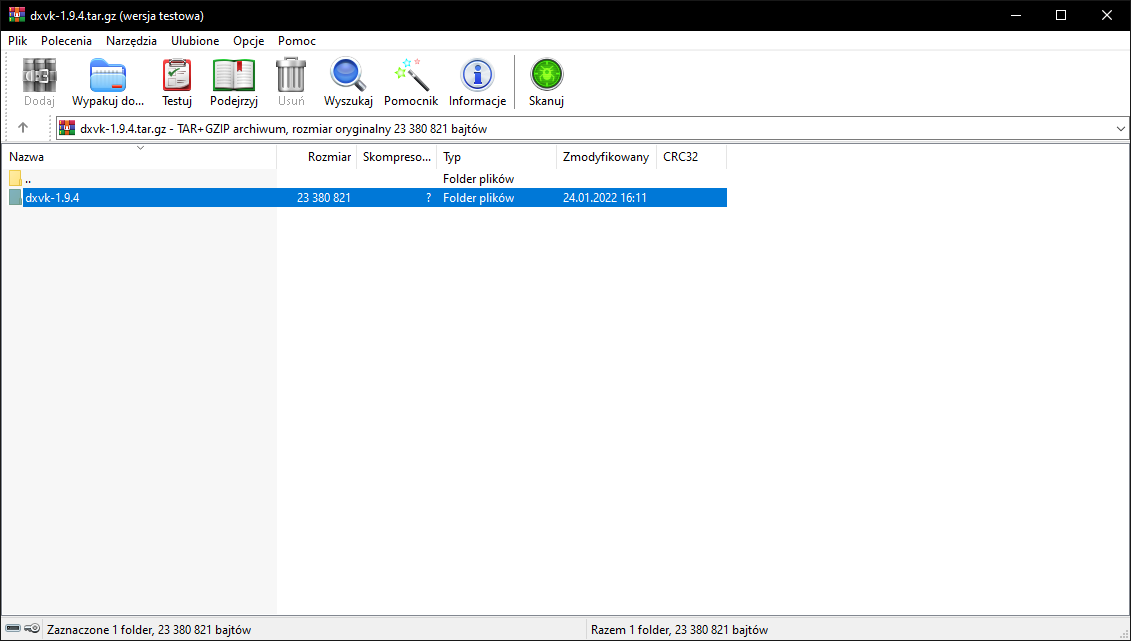
Task: Click date 24.01.2022 16:11 cell
Action: pos(604,198)
